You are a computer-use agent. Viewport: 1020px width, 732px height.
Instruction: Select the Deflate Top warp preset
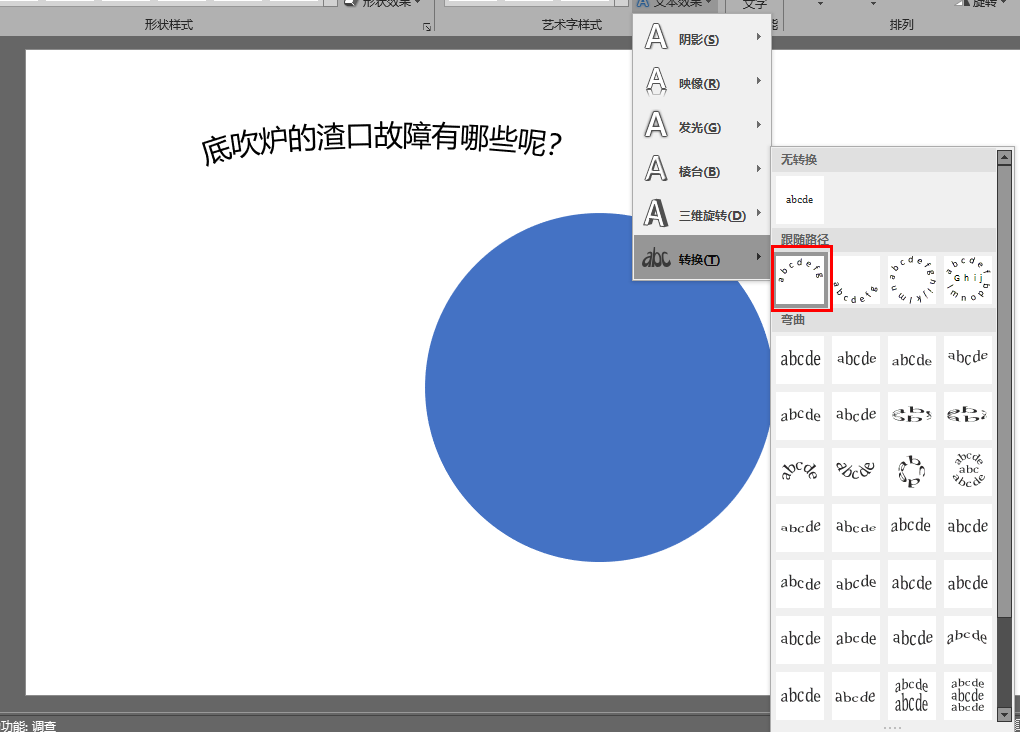click(x=856, y=696)
